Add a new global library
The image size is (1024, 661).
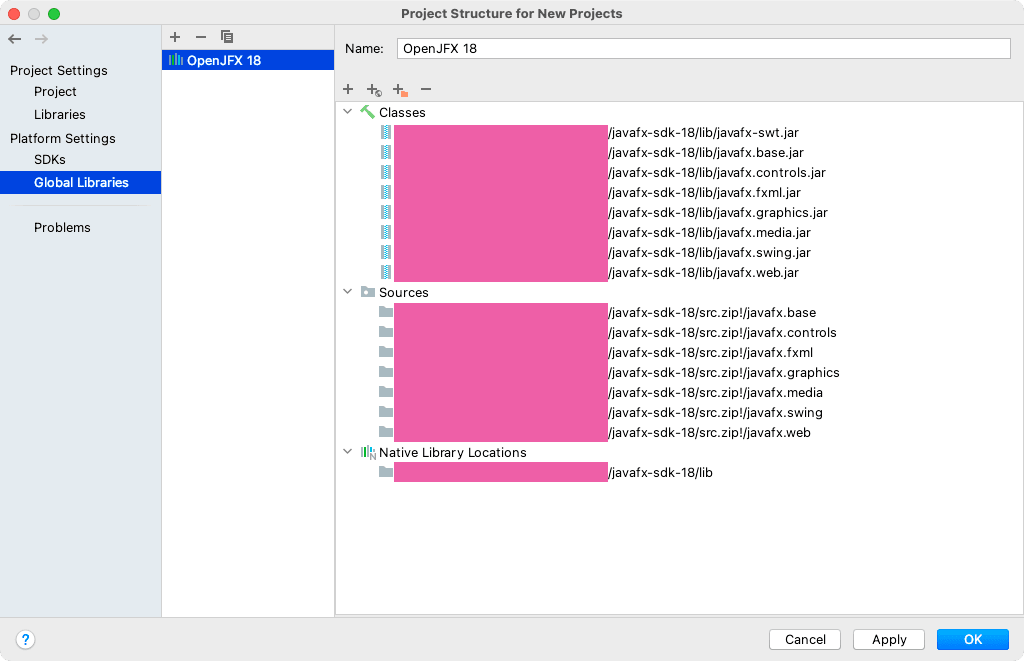[174, 37]
